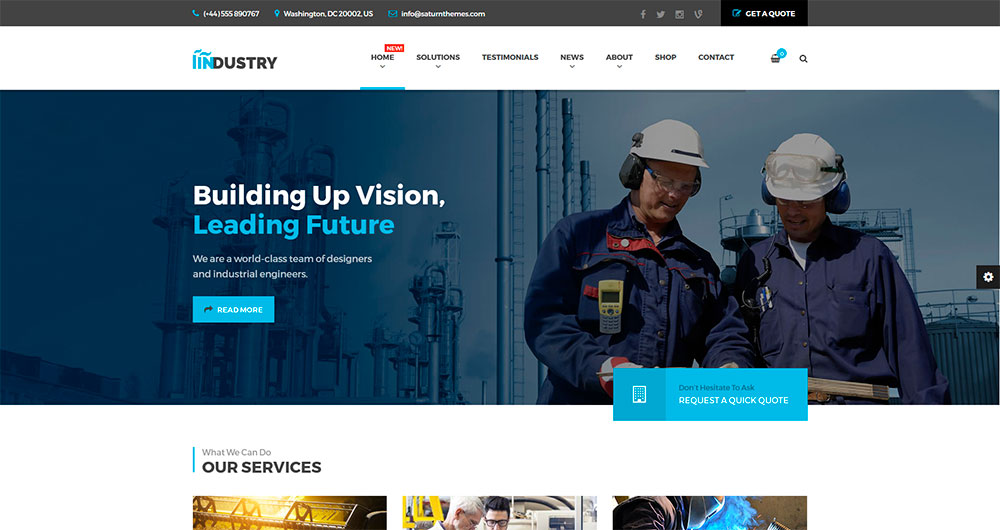
Task: Open the Contact menu item
Action: point(716,57)
